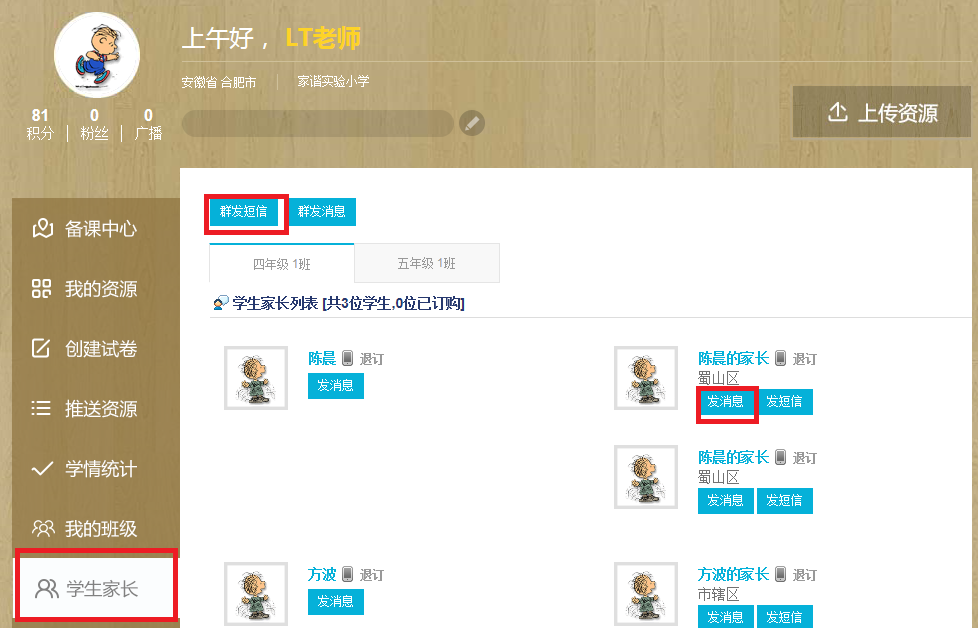Viewport: 978px width, 628px height.
Task: Select the 四年级 1班 tab
Action: [x=281, y=264]
